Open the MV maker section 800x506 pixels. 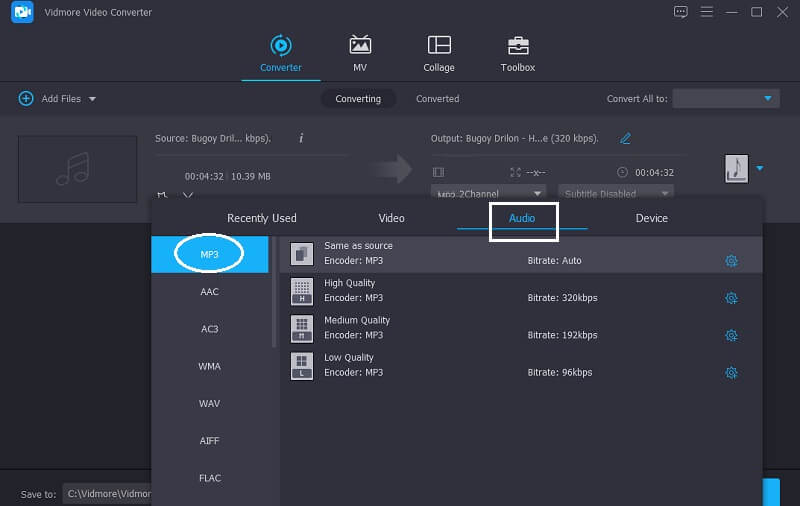pos(360,54)
